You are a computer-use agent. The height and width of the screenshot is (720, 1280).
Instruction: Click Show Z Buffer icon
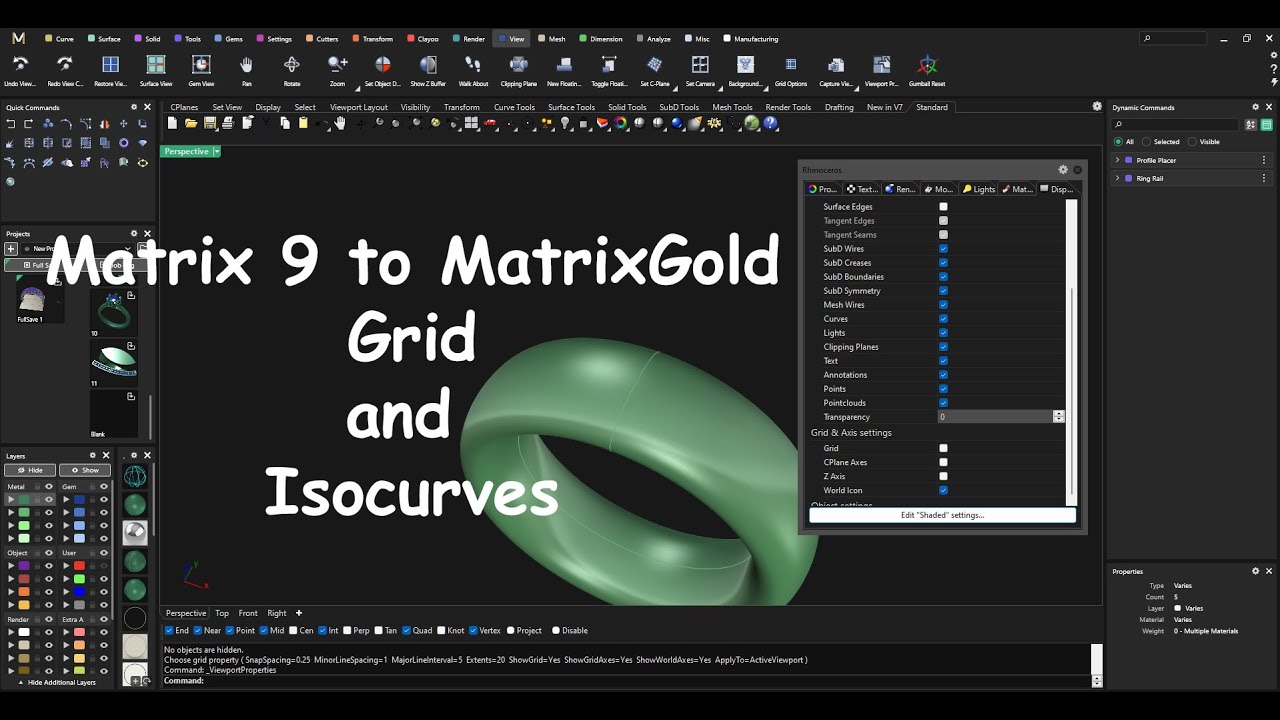(428, 64)
